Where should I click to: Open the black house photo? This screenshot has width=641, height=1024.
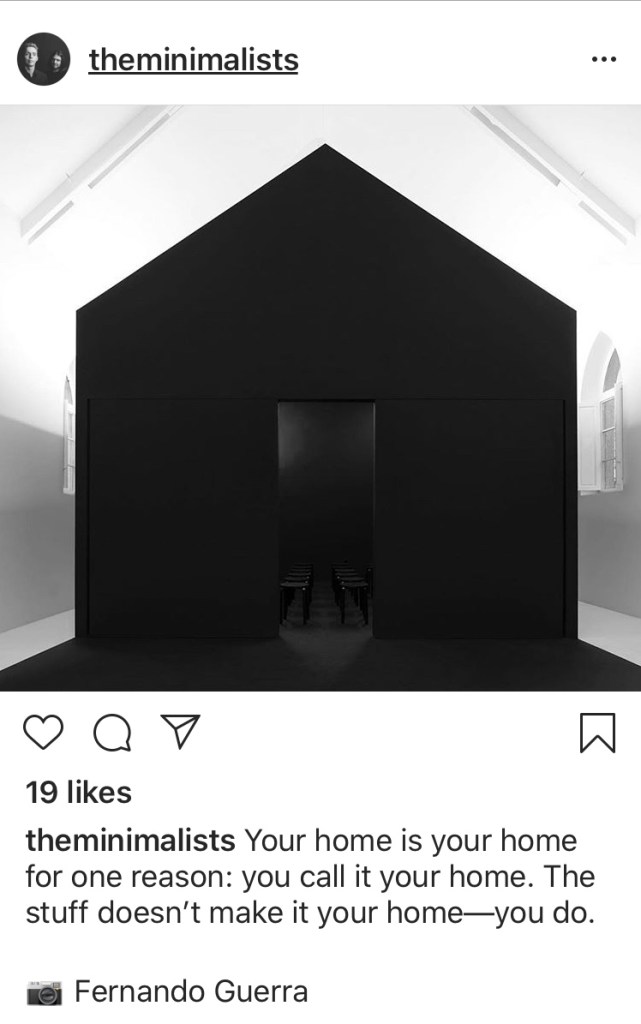pyautogui.click(x=320, y=398)
